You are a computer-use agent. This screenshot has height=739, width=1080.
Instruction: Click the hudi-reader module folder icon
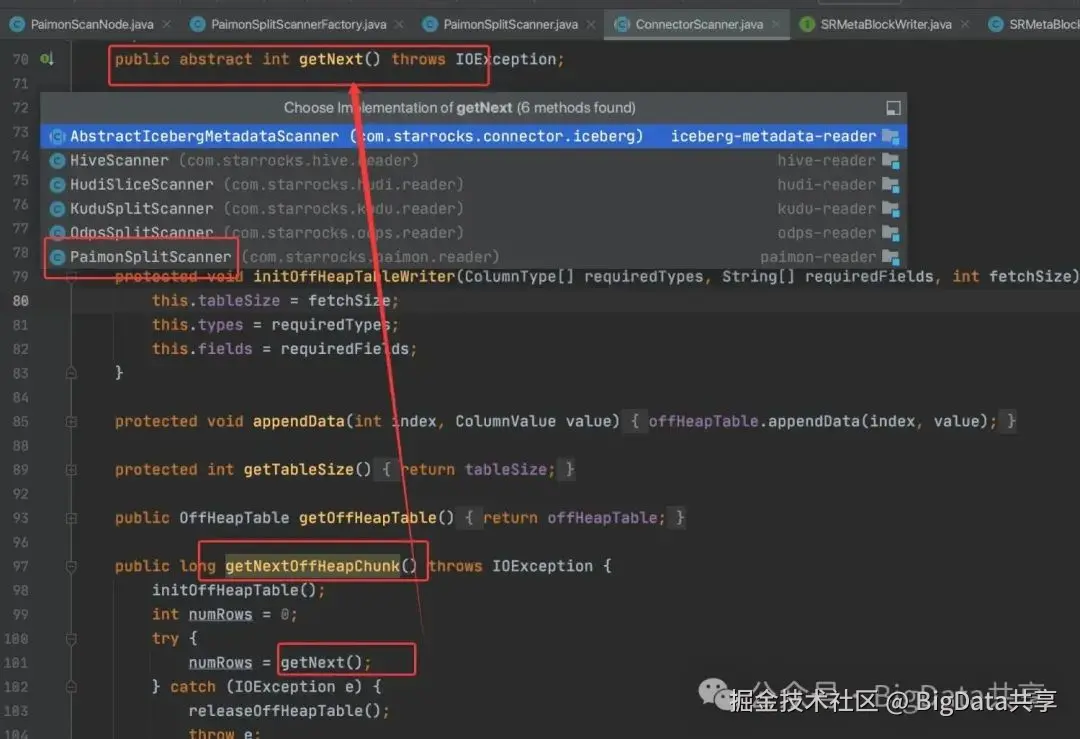coord(891,185)
